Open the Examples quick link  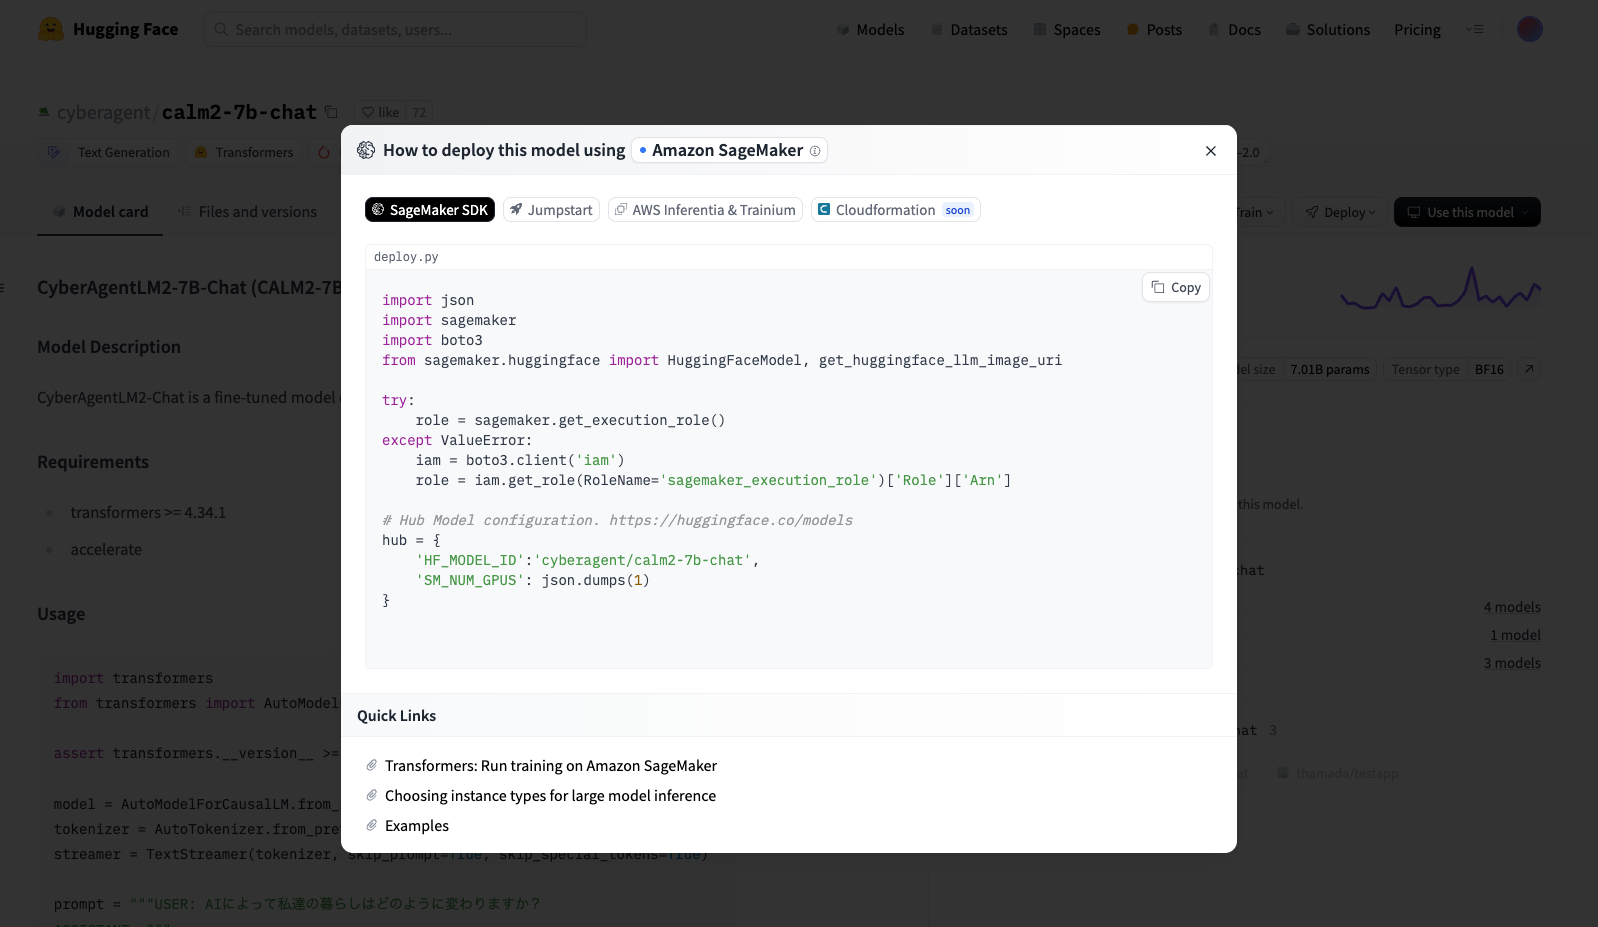pos(417,826)
